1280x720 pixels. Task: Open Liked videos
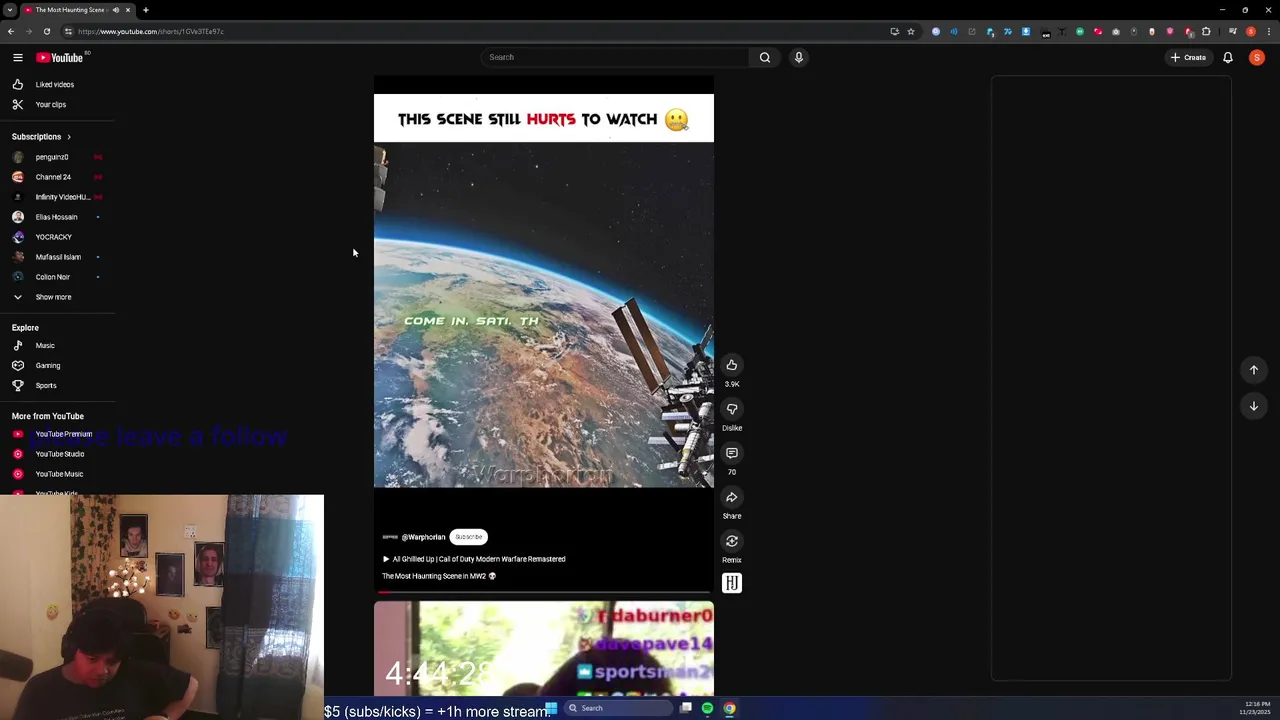(55, 85)
